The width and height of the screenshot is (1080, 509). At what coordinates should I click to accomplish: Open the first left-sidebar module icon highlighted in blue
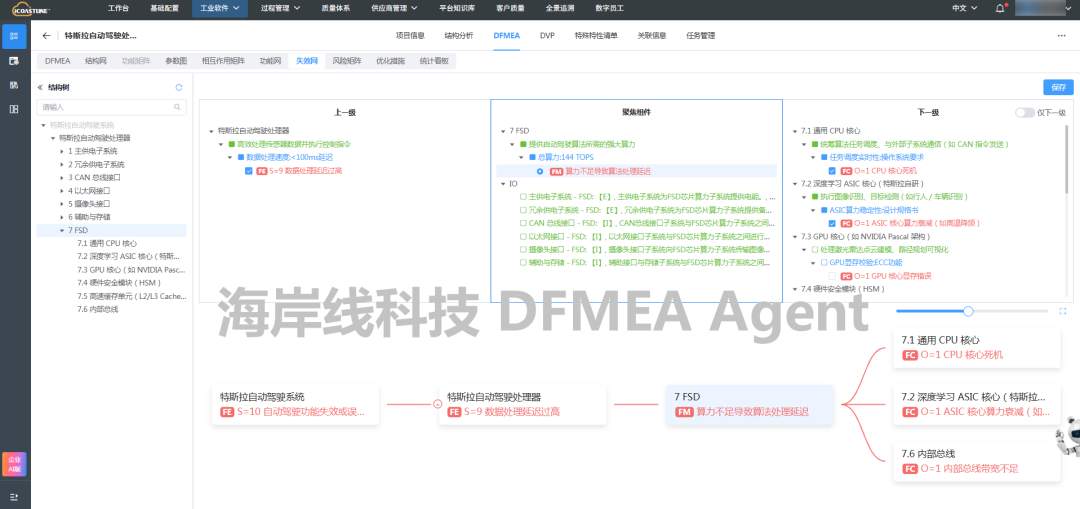14,37
